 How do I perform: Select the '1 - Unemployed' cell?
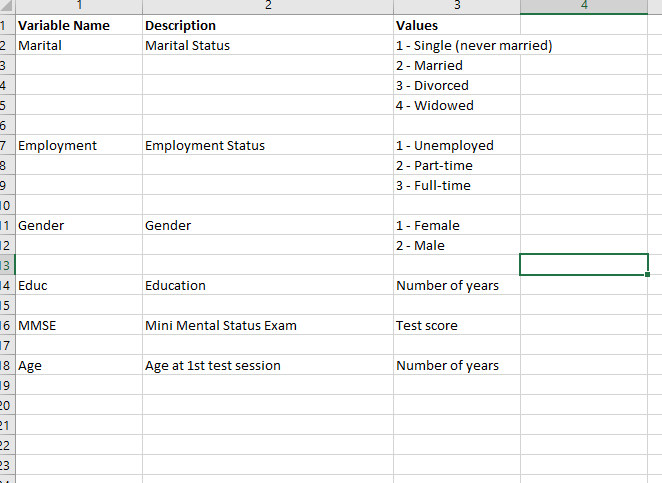(x=457, y=145)
